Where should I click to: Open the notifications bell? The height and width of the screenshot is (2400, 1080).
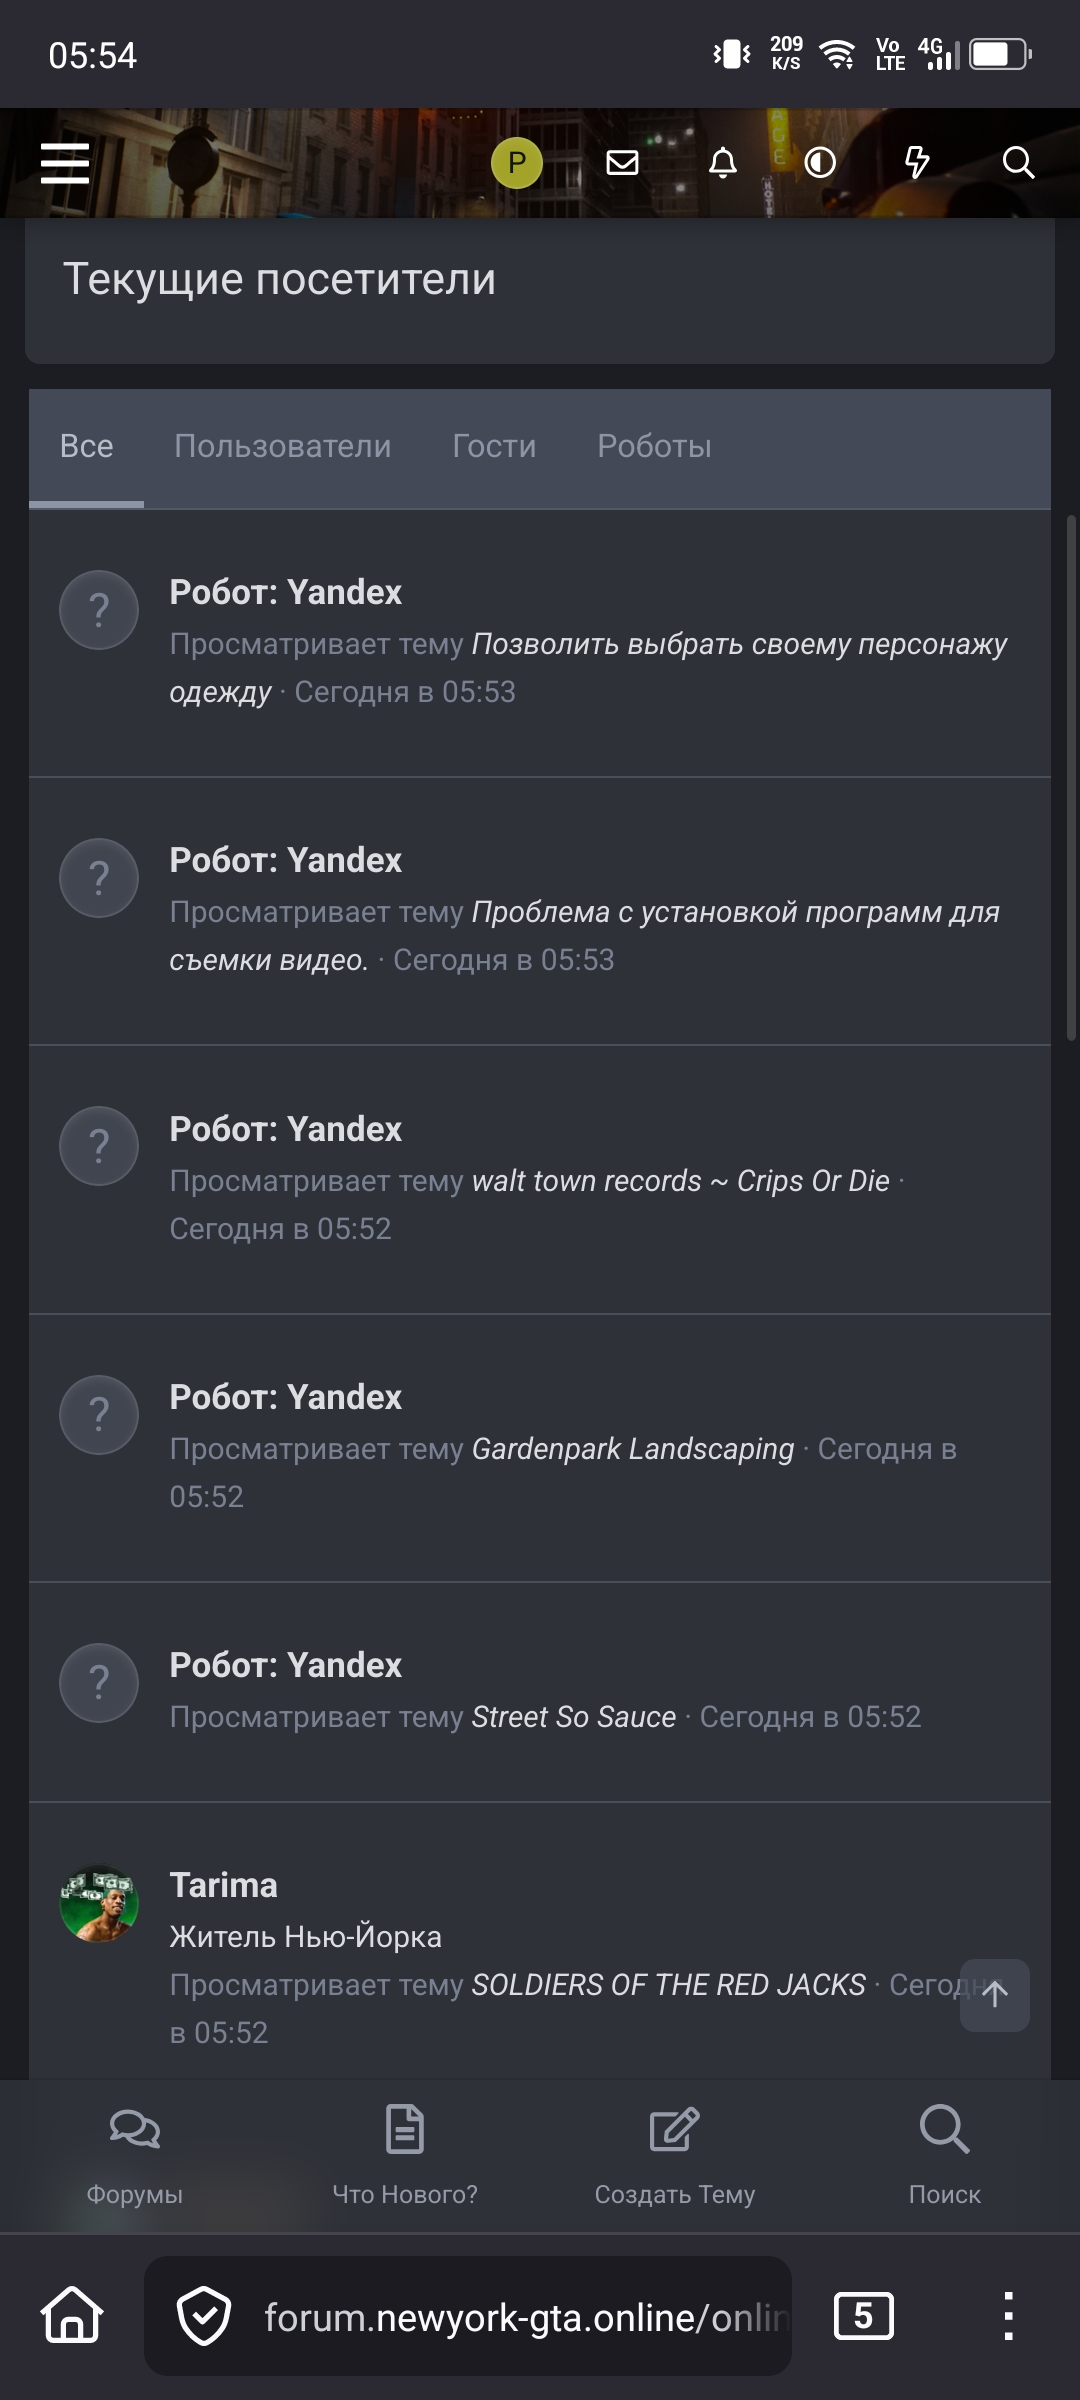coord(722,163)
